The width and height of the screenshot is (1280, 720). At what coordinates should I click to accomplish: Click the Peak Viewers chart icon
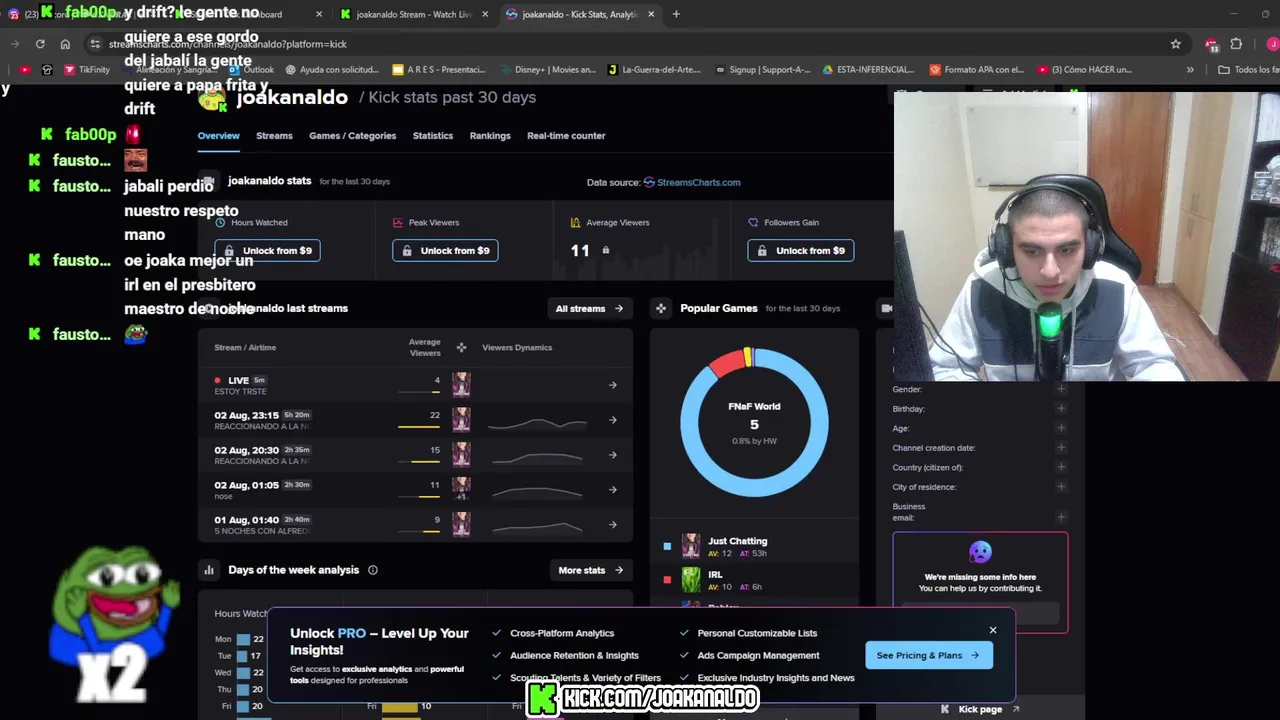point(398,222)
